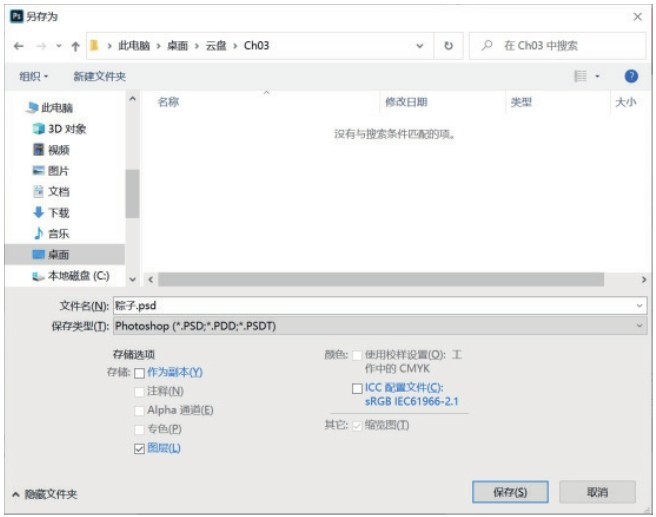Create a folder with 新建文件夹
This screenshot has height=517, width=656.
pos(100,76)
